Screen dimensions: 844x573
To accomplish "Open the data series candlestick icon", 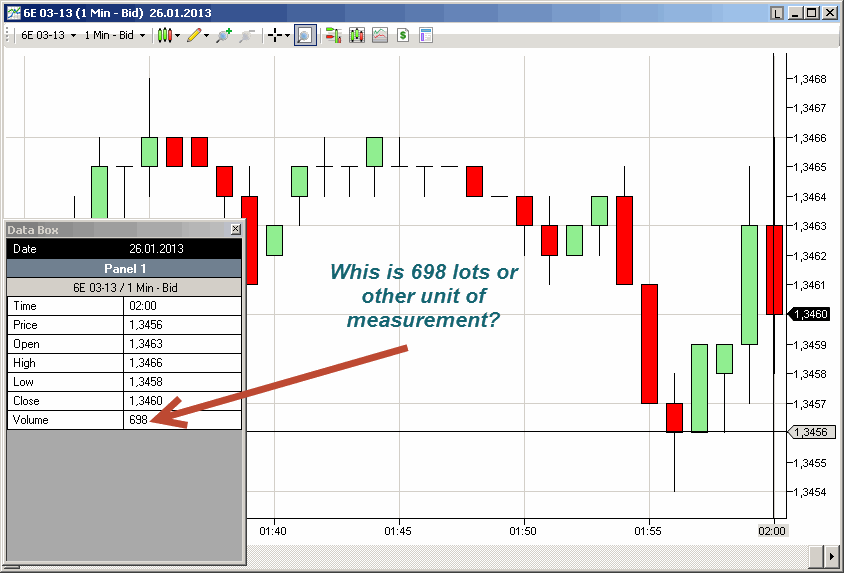I will pos(356,35).
